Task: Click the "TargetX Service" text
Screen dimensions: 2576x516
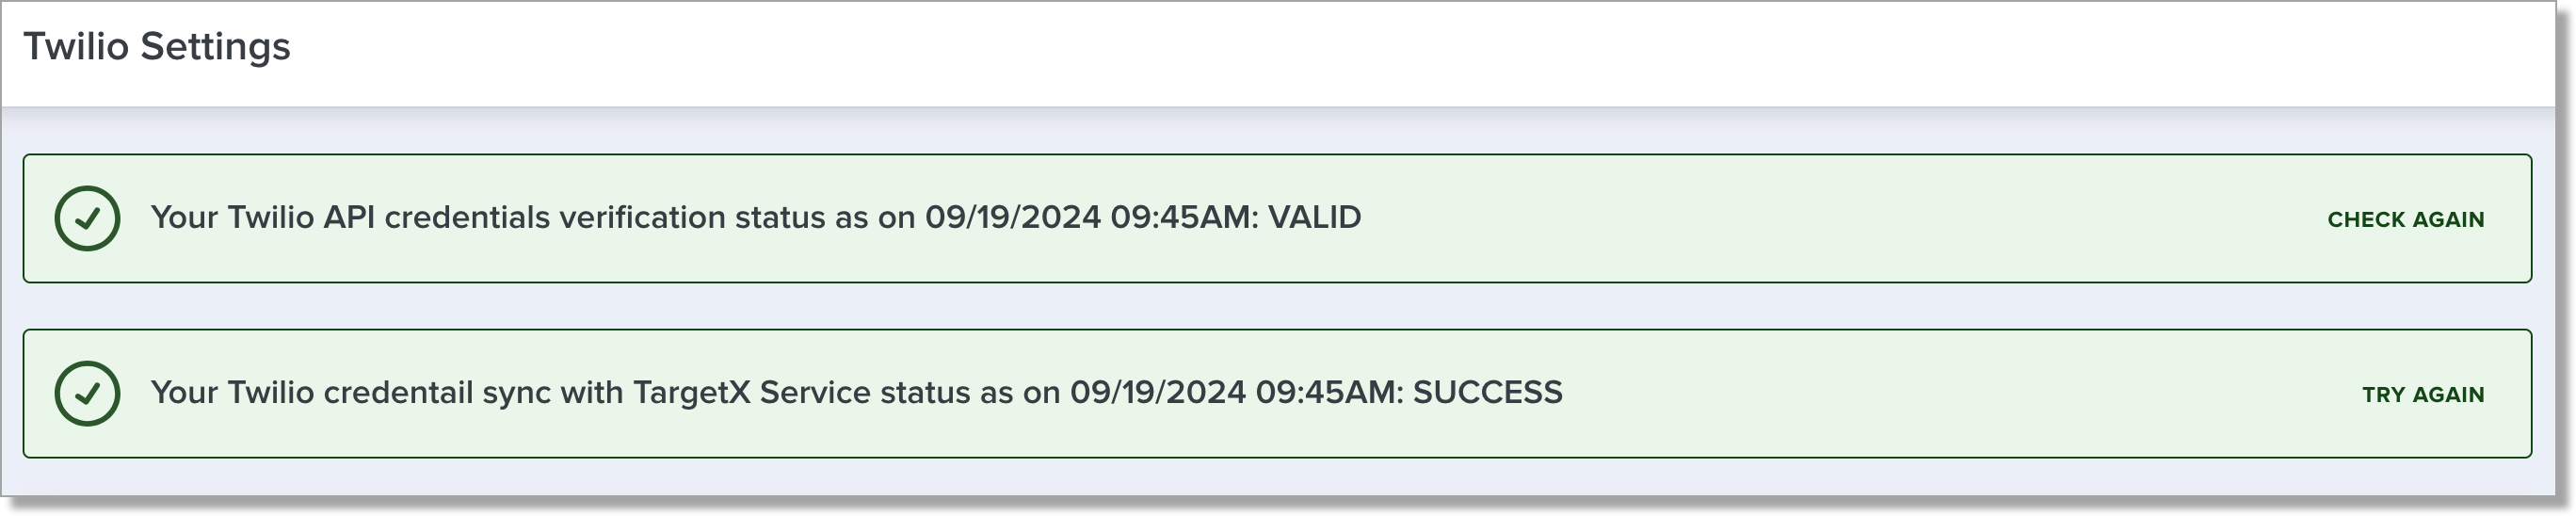Action: [751, 393]
